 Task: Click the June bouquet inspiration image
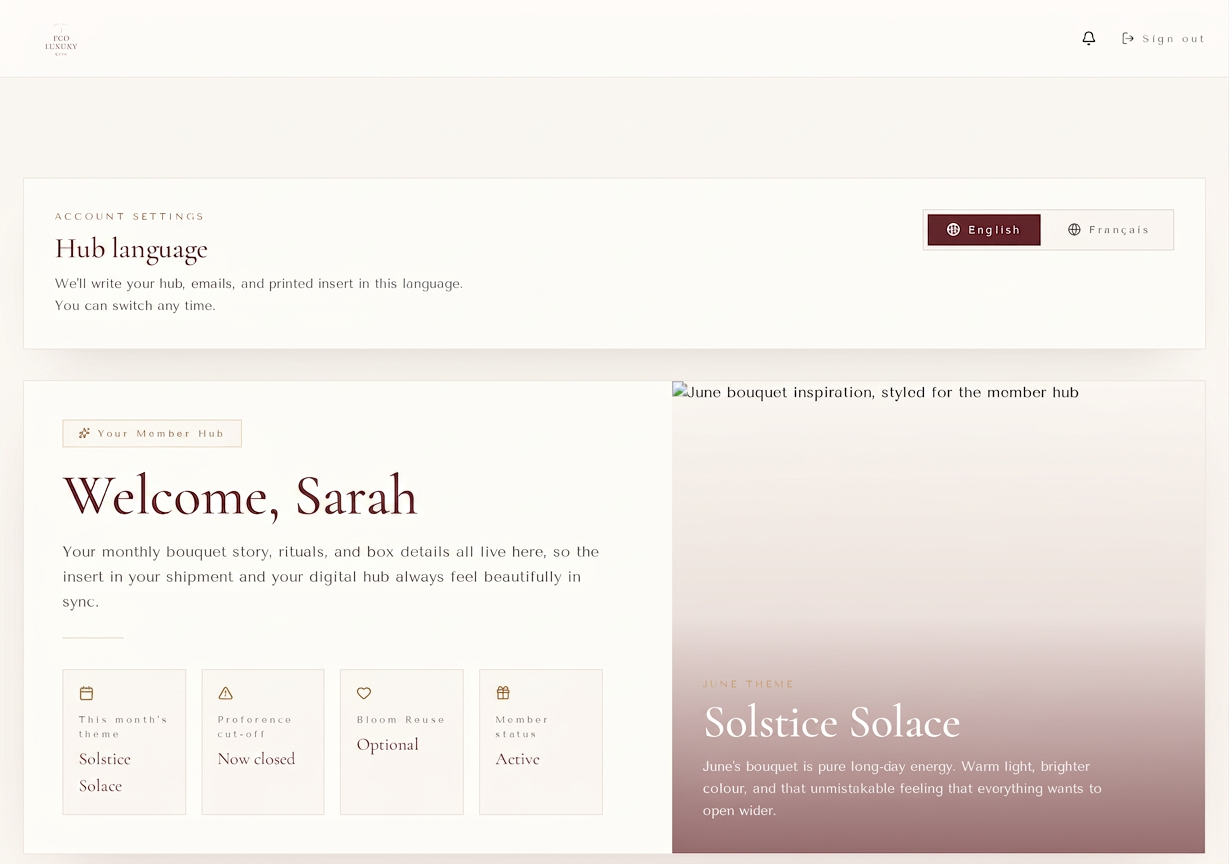pos(938,617)
